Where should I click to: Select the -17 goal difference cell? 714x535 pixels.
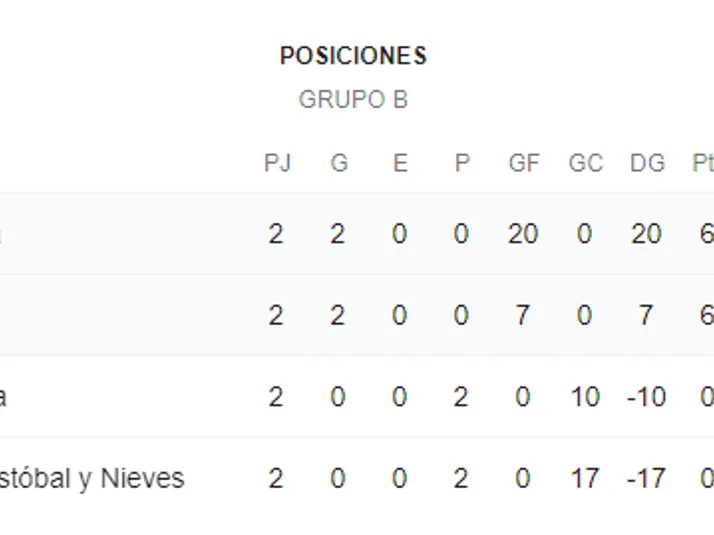[x=646, y=478]
